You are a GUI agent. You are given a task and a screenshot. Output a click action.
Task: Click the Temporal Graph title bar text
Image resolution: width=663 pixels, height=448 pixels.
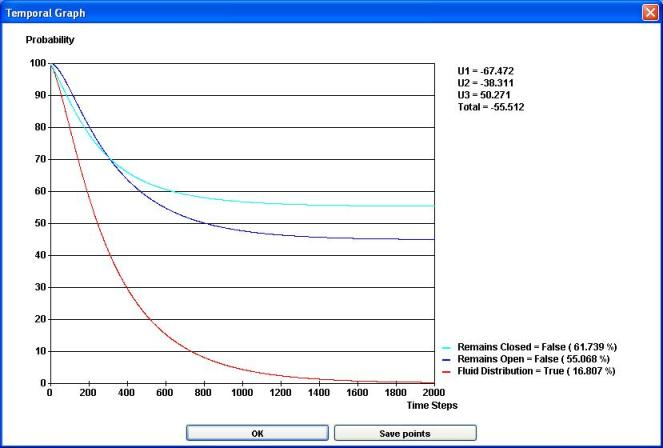46,12
